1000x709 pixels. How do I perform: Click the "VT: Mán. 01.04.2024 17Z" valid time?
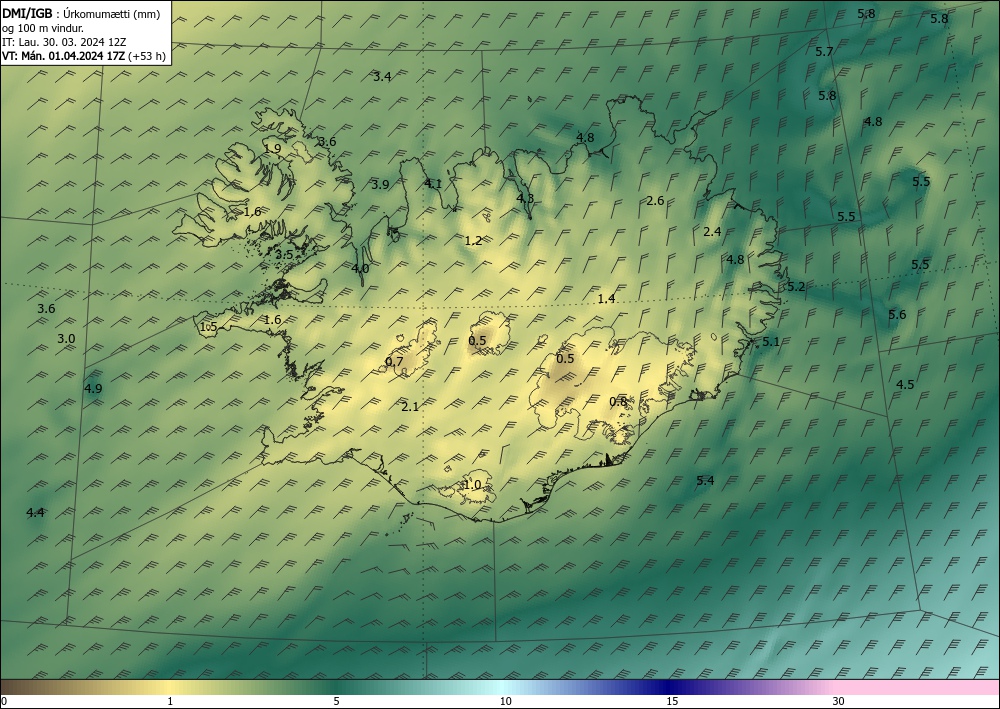[64, 56]
